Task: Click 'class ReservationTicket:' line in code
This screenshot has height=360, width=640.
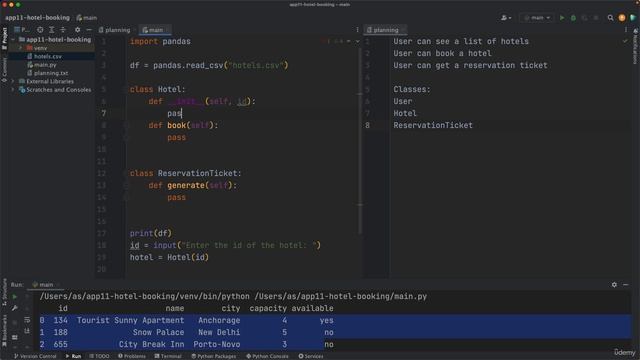Action: 186,173
